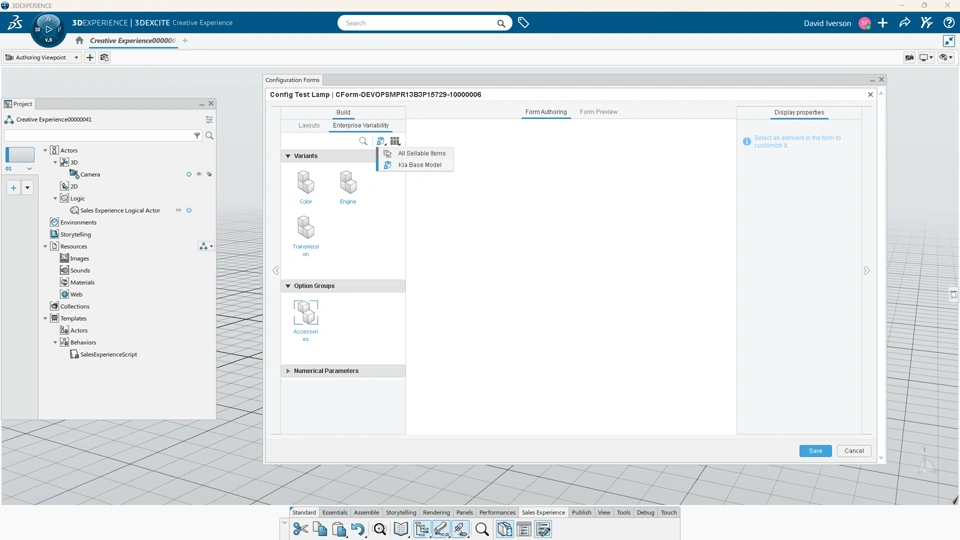Screen dimensions: 960x540
Task: Select the Materials item under Resources
Action: [82, 282]
